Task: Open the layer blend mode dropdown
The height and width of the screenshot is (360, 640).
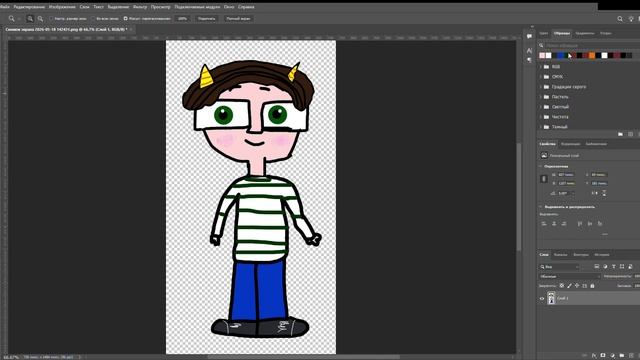Action: 570,276
